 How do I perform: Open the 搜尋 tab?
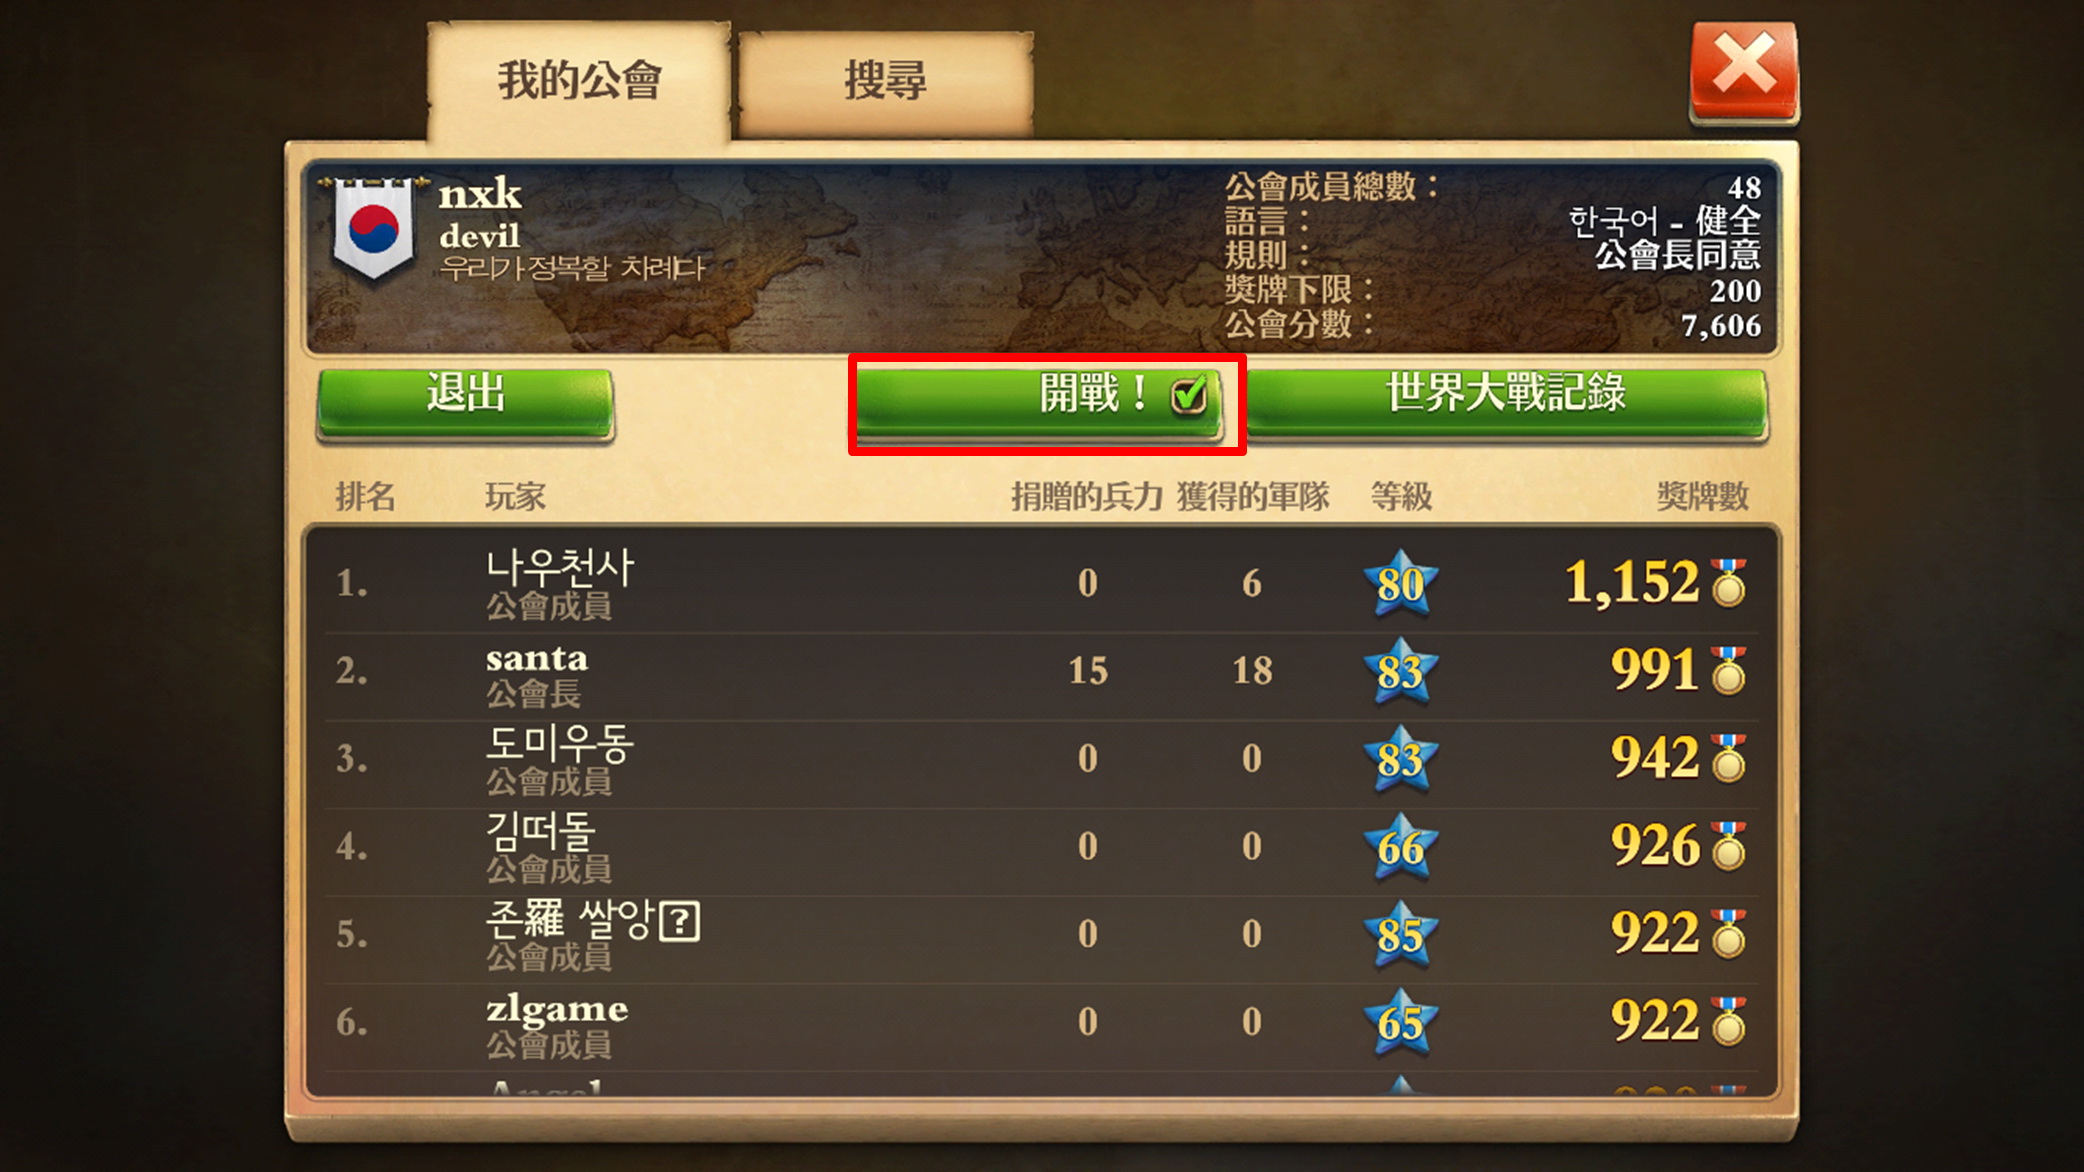pyautogui.click(x=886, y=81)
